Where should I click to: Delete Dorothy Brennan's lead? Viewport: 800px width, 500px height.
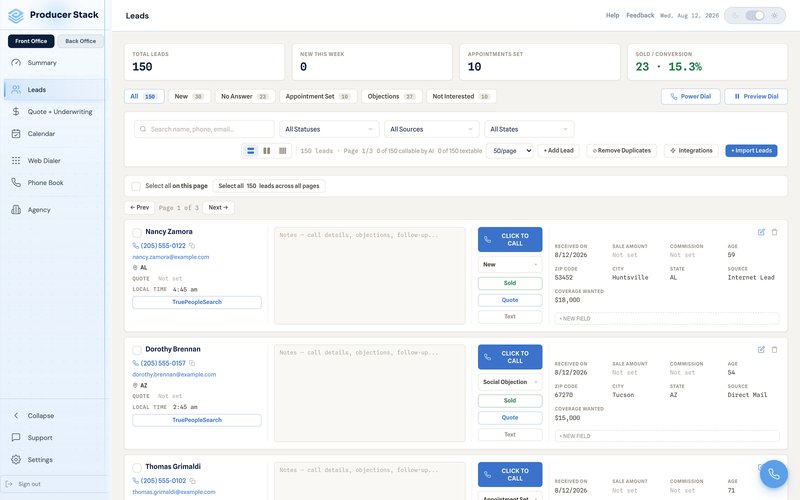[x=774, y=349]
